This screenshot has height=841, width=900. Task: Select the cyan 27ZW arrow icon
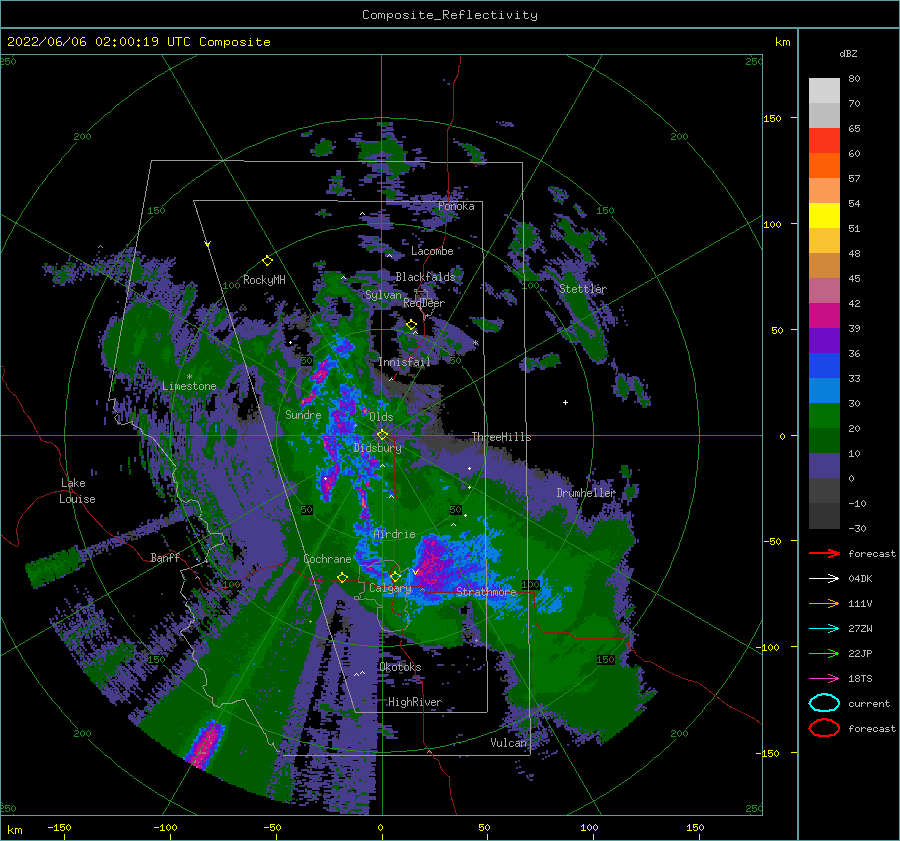tap(824, 629)
